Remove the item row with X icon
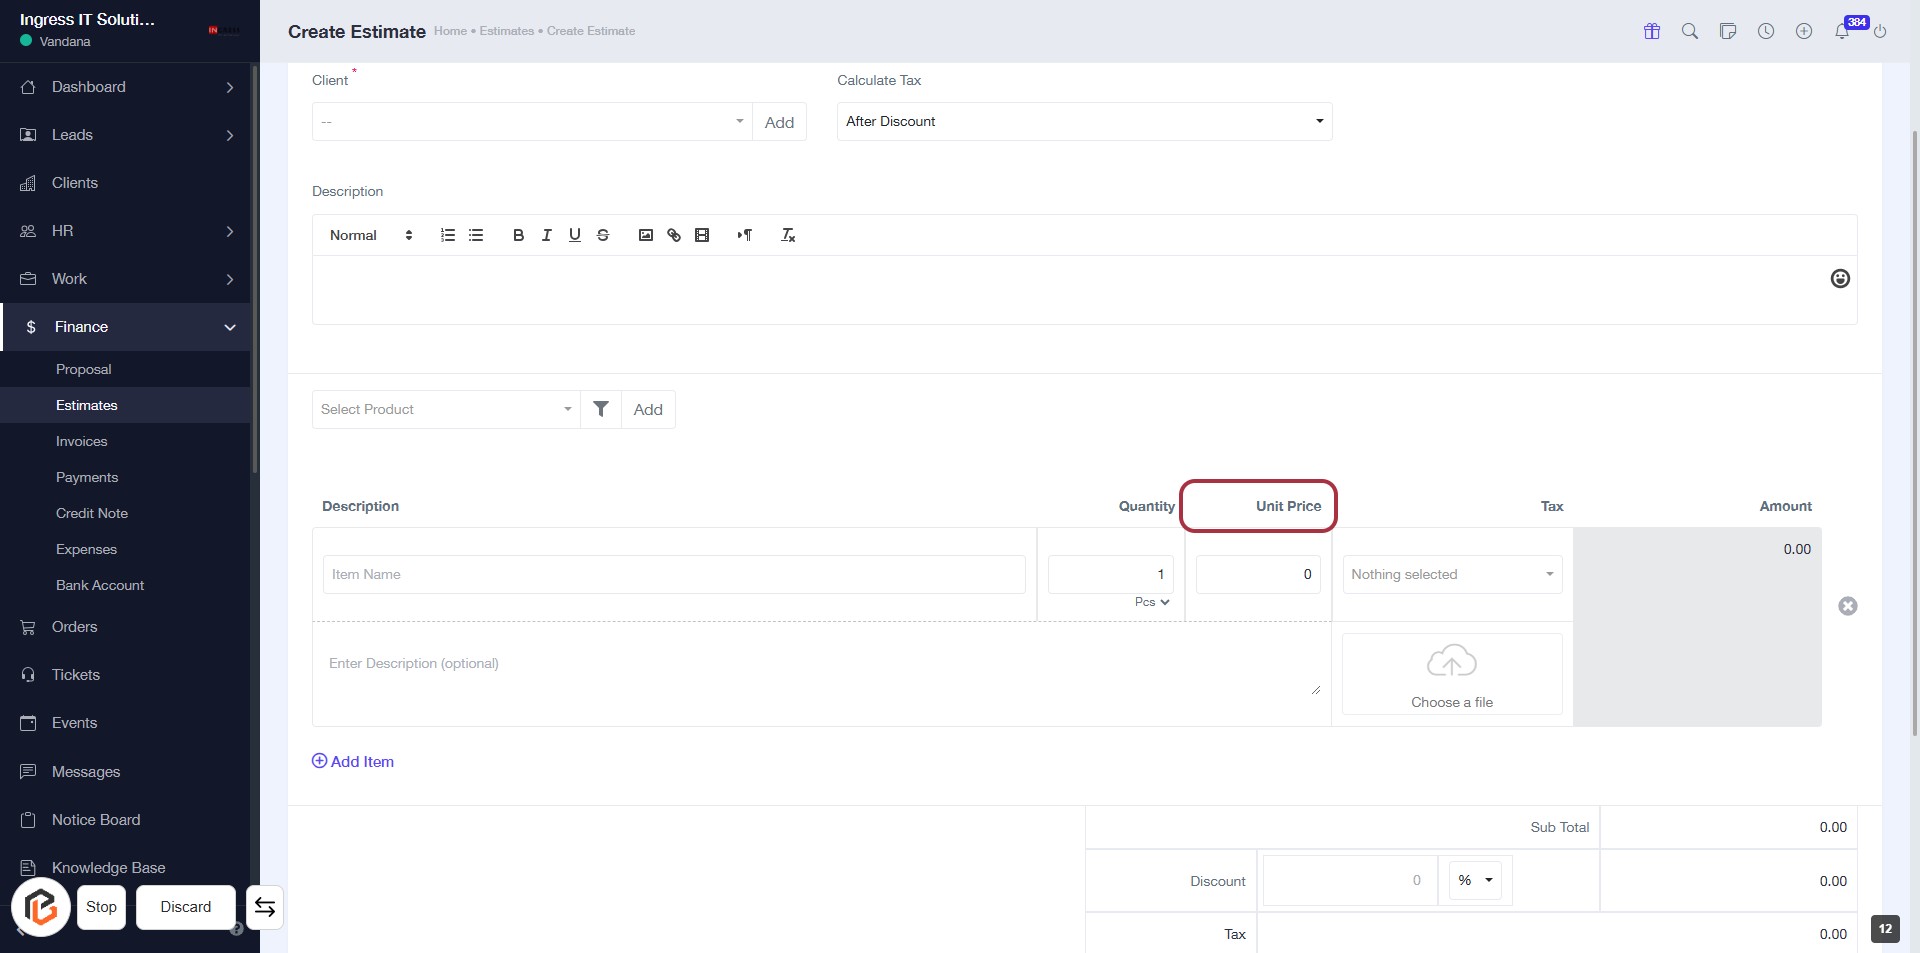This screenshot has height=953, width=1920. point(1847,606)
